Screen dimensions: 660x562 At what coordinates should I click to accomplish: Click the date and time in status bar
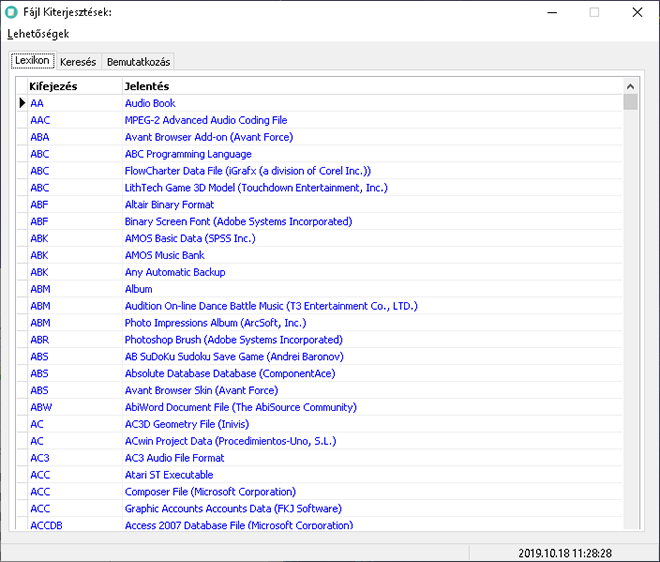coord(565,553)
